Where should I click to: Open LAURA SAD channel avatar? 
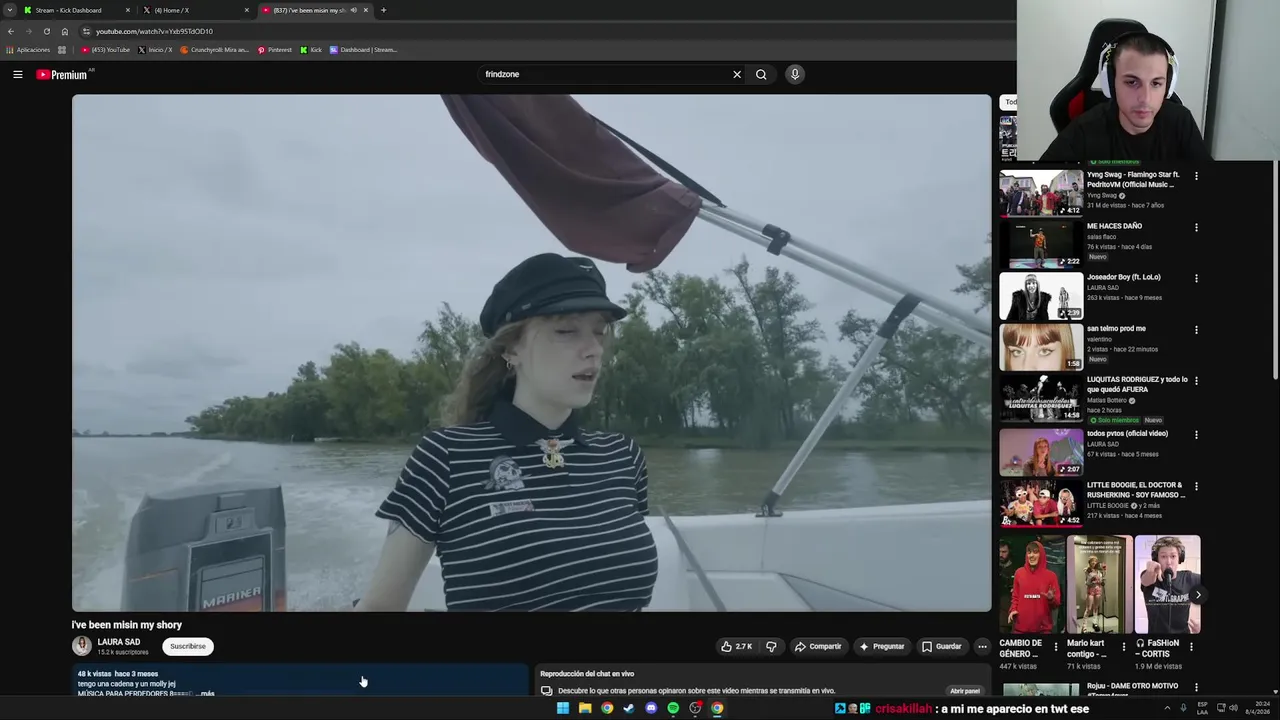point(82,646)
